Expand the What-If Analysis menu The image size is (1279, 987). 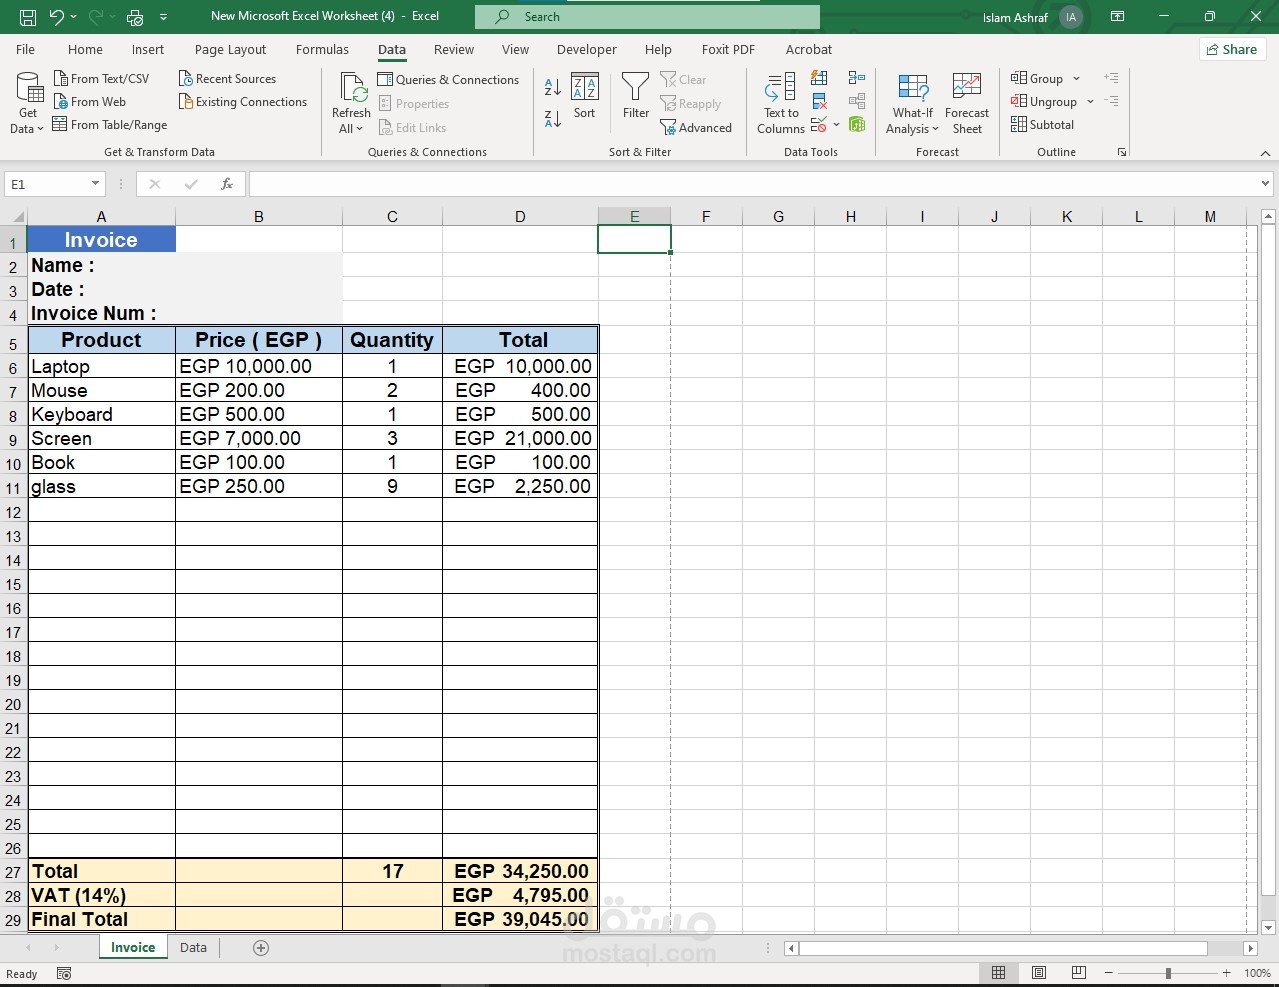click(x=912, y=103)
